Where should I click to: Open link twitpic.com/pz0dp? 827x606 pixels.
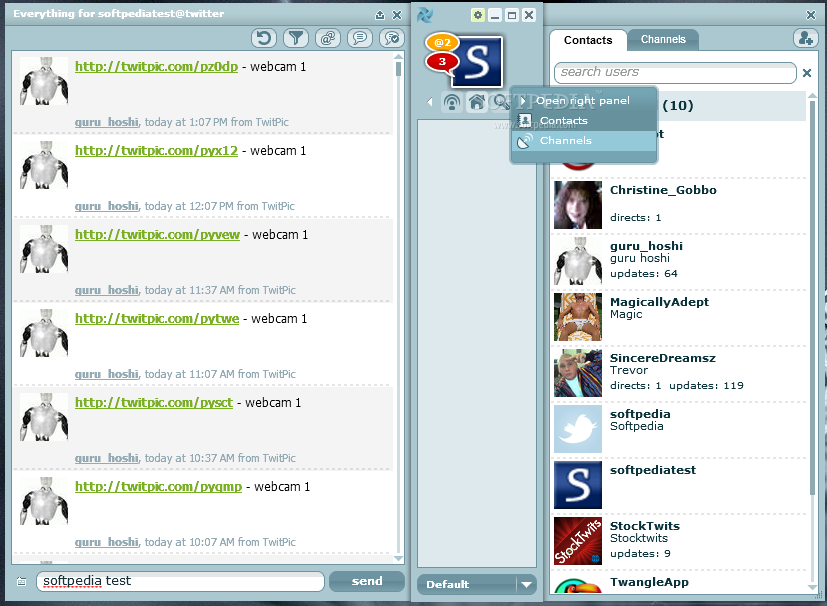click(156, 66)
